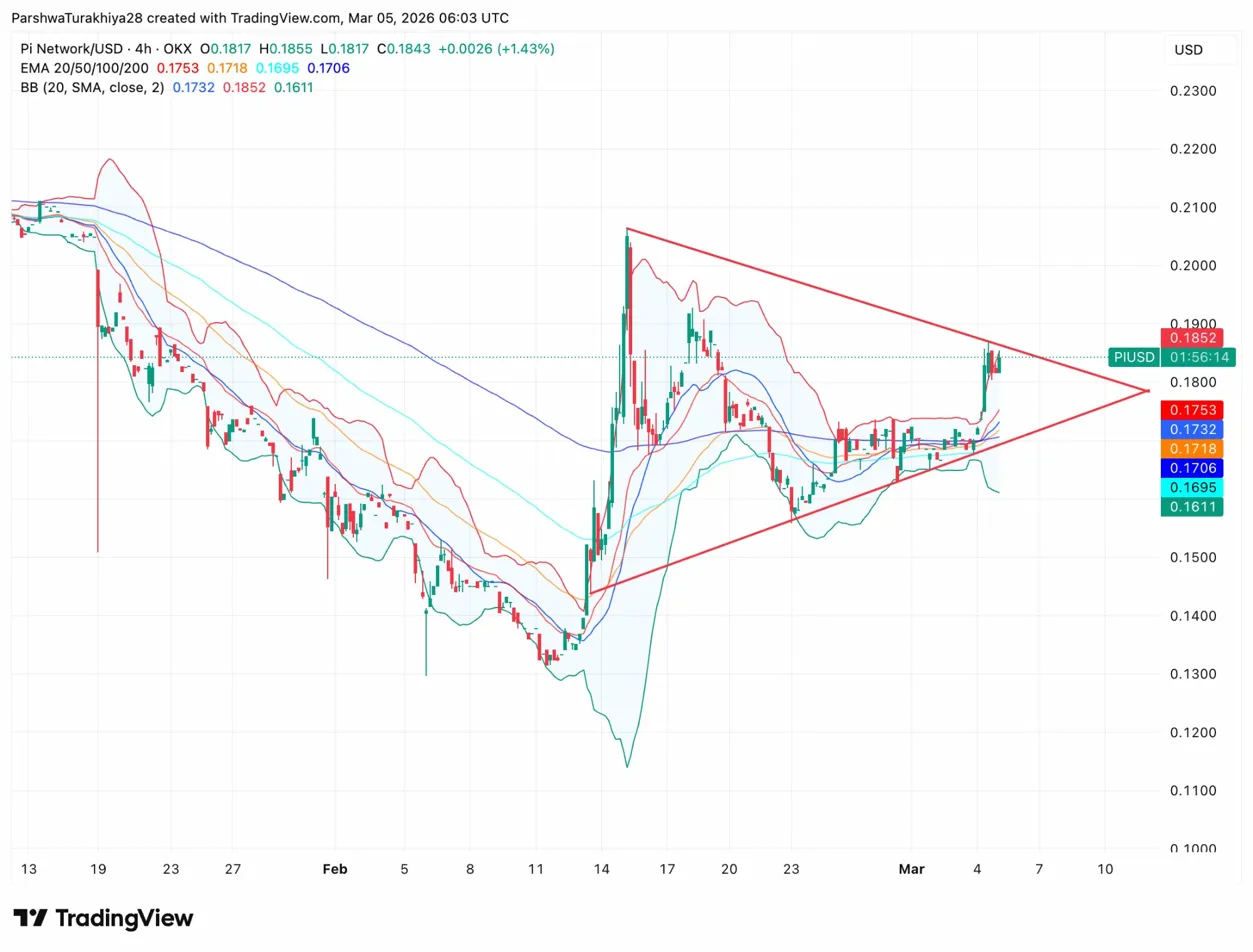Click the 0.1800 value on the price scale
This screenshot has width=1253, height=952.
(x=1195, y=382)
